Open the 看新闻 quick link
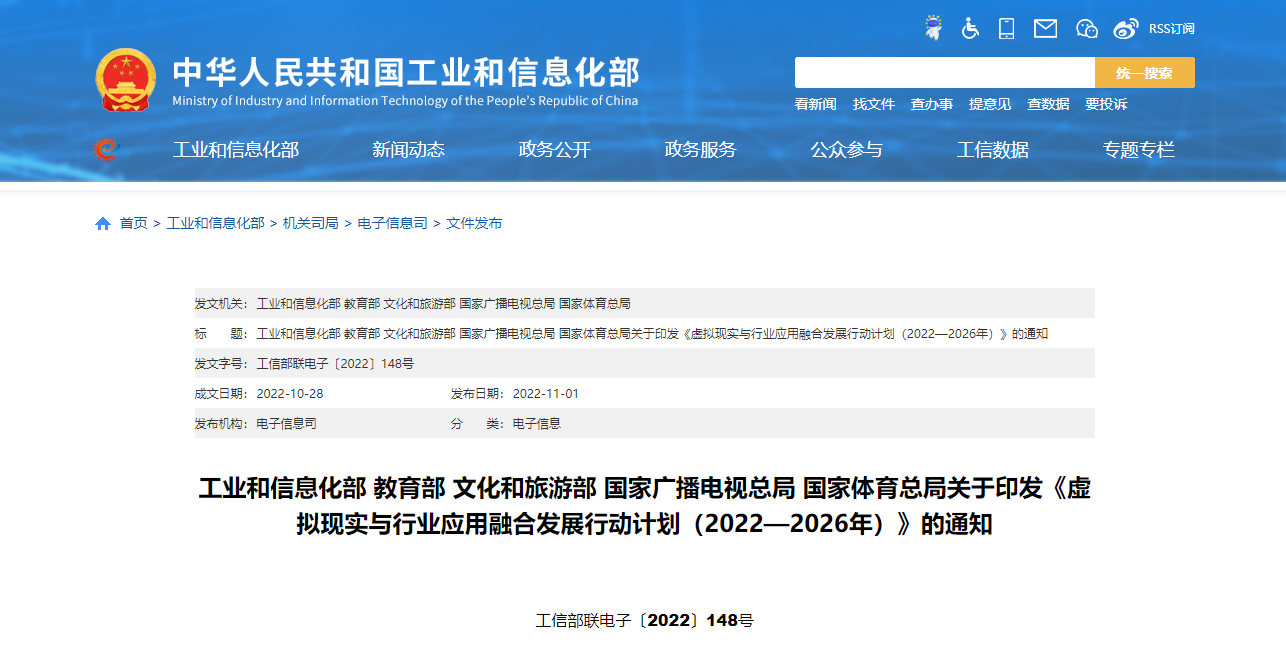 click(x=816, y=104)
